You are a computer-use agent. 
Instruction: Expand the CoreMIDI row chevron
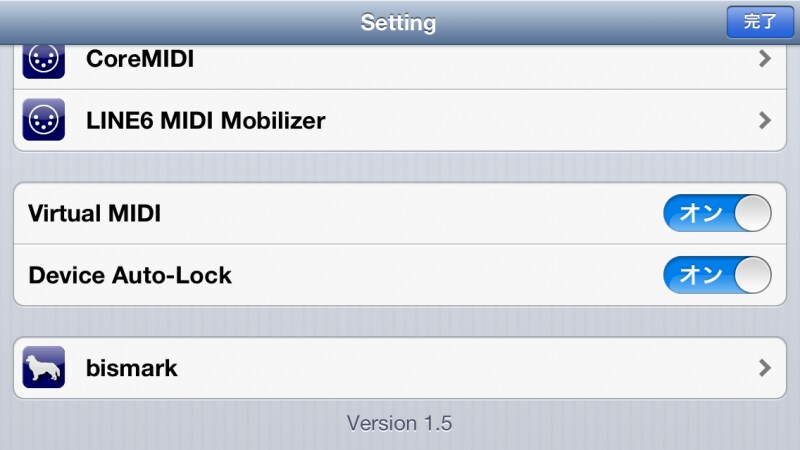click(x=764, y=59)
